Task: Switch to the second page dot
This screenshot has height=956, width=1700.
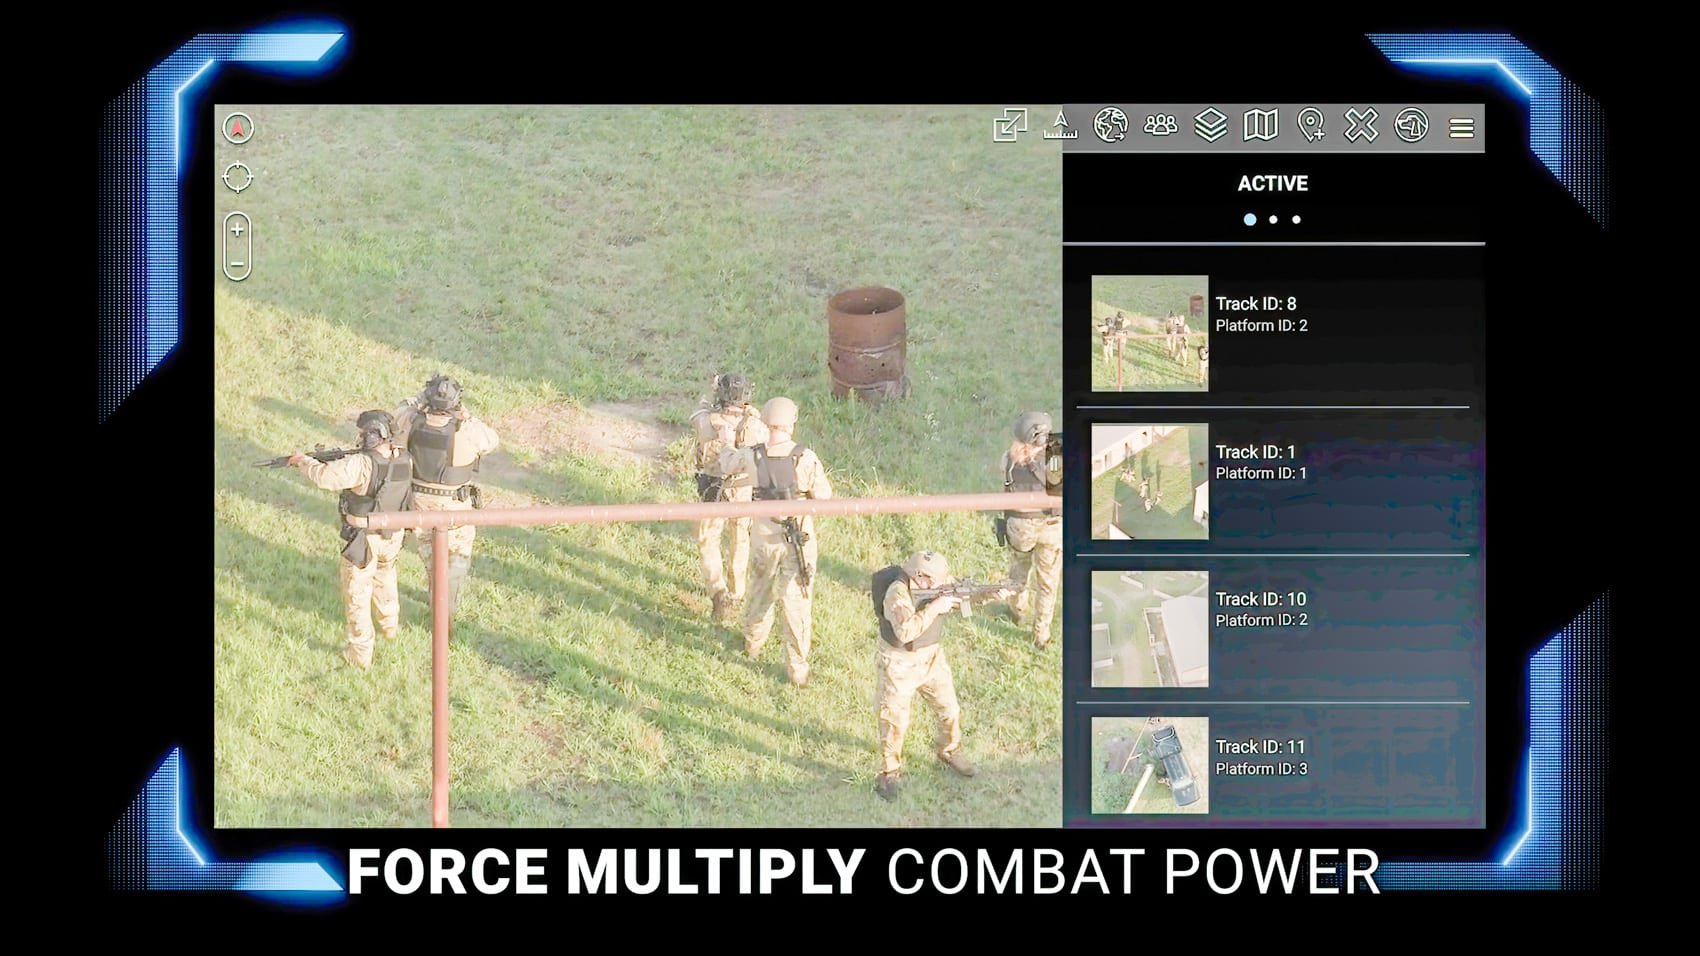Action: [x=1273, y=220]
